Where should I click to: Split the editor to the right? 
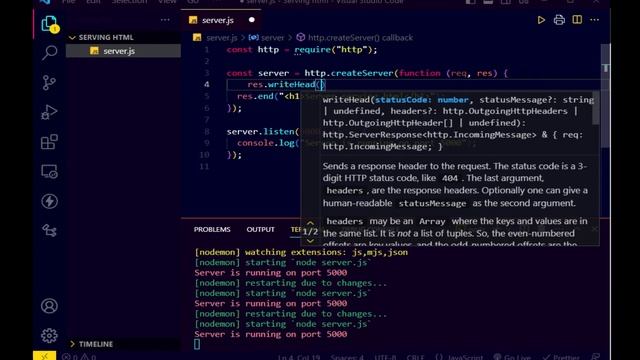click(577, 20)
